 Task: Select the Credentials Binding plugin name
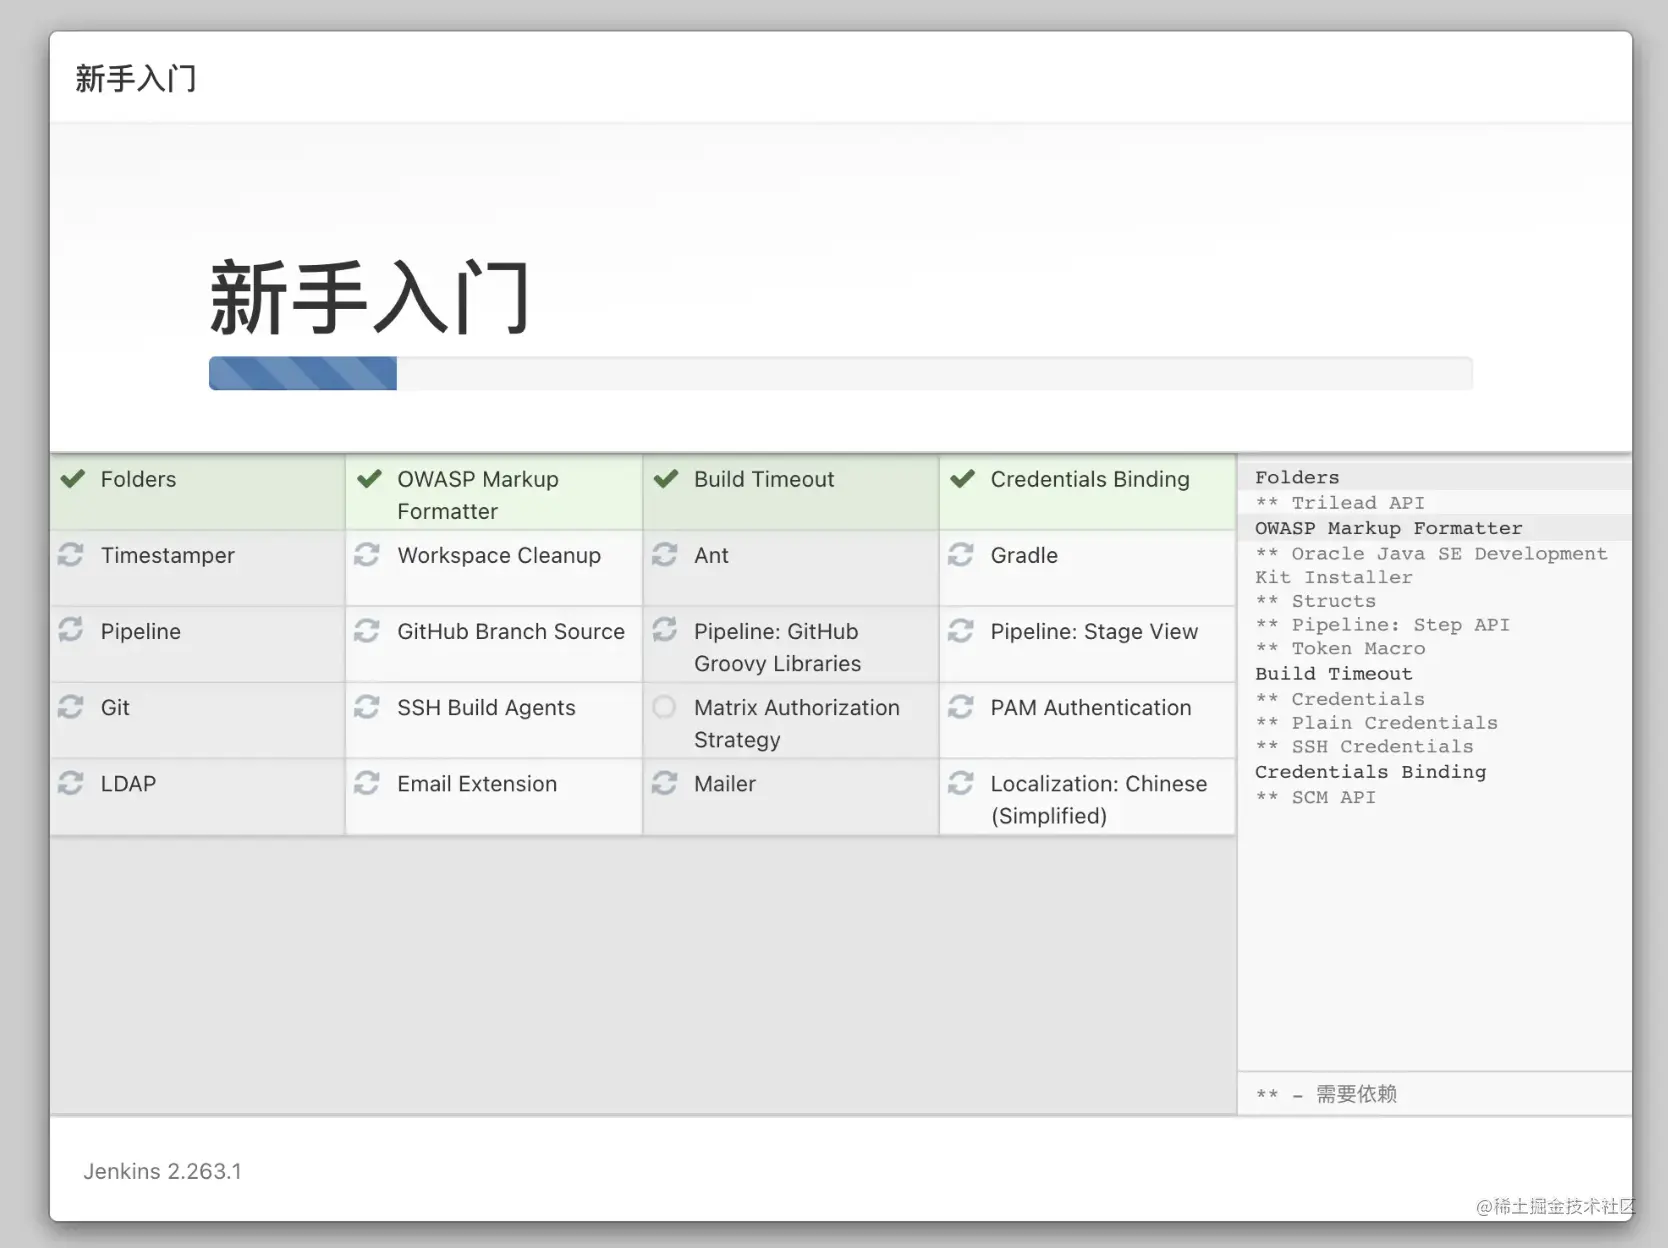click(1090, 479)
